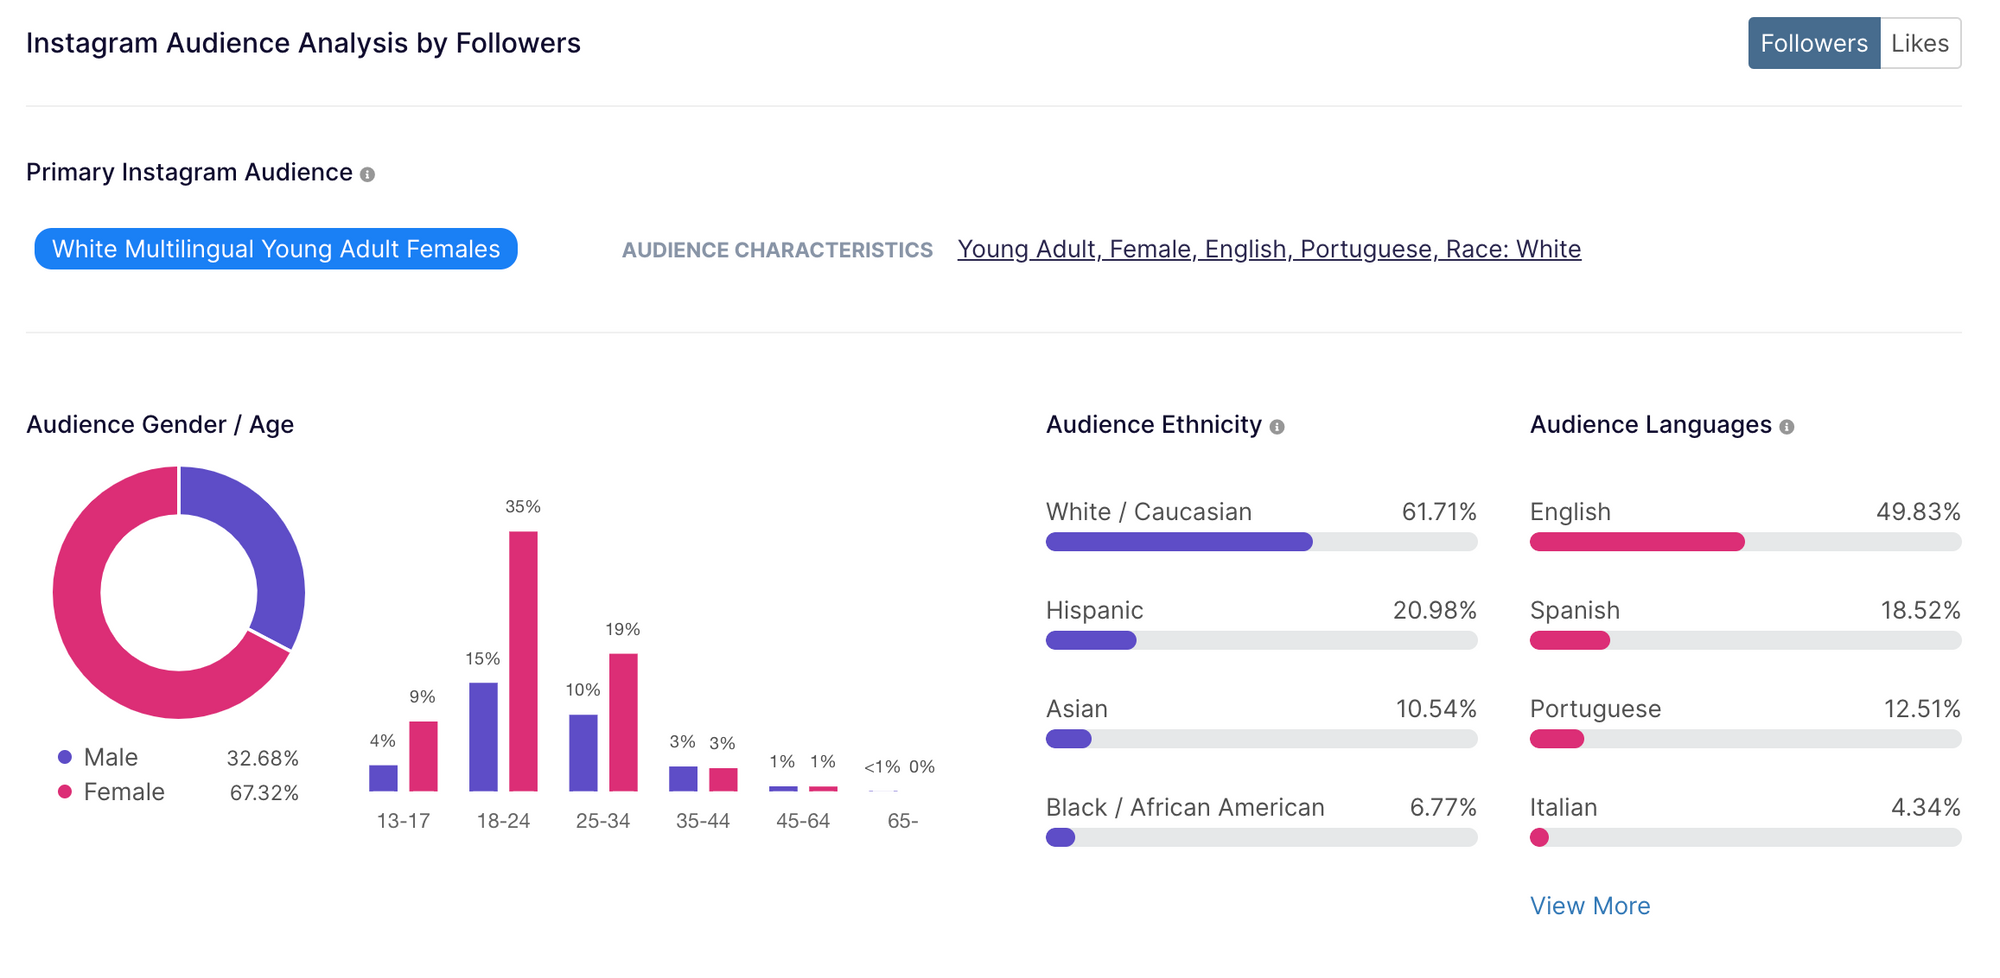The image size is (2000, 978).
Task: Click the White / Caucasian progress bar
Action: pos(1260,542)
